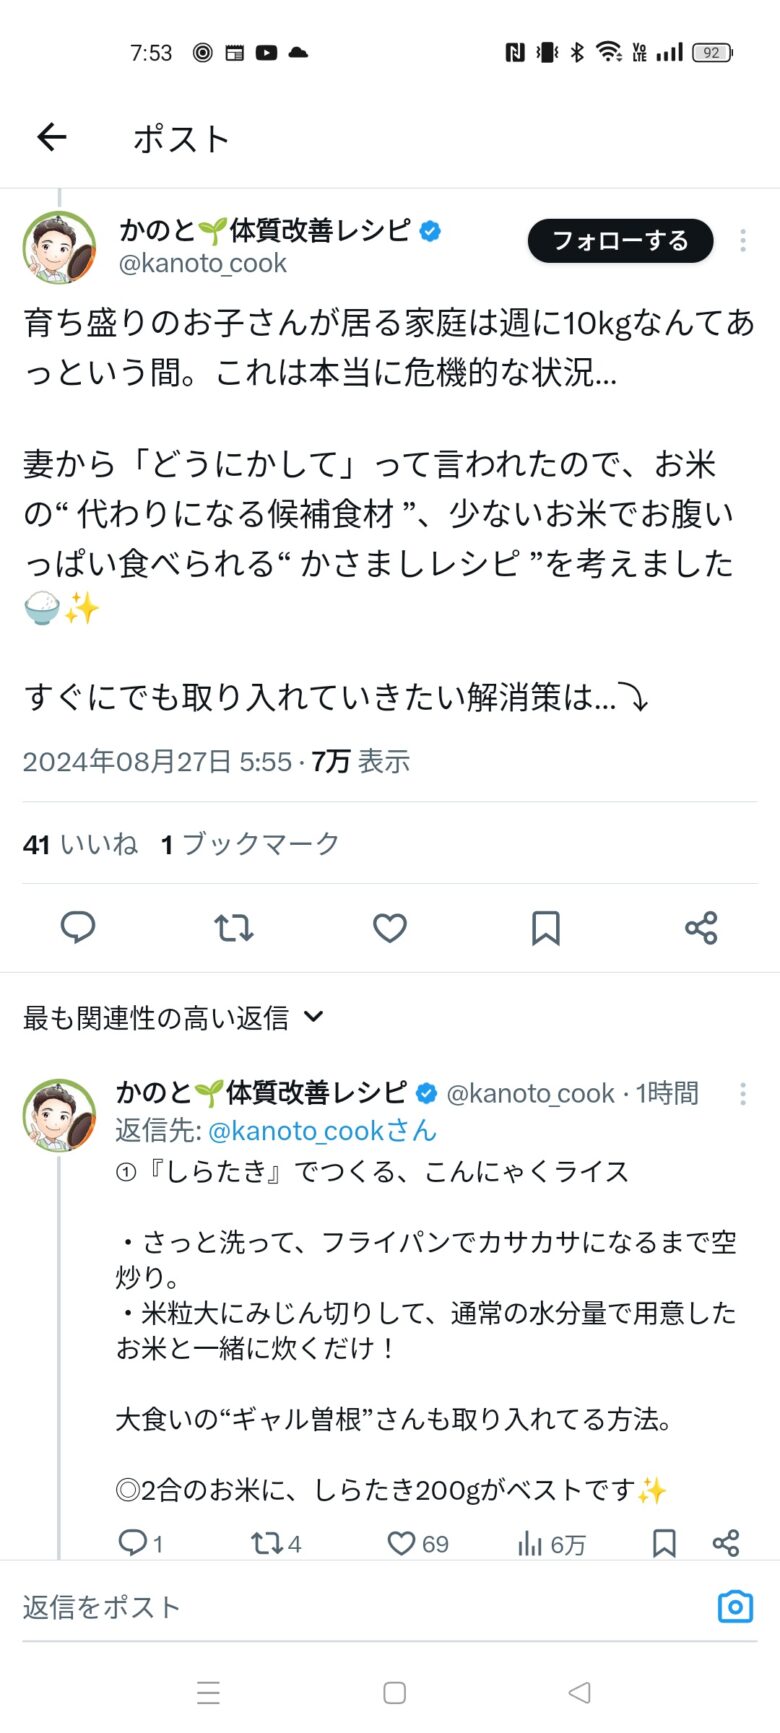
Task: Share the main post
Action: (701, 927)
